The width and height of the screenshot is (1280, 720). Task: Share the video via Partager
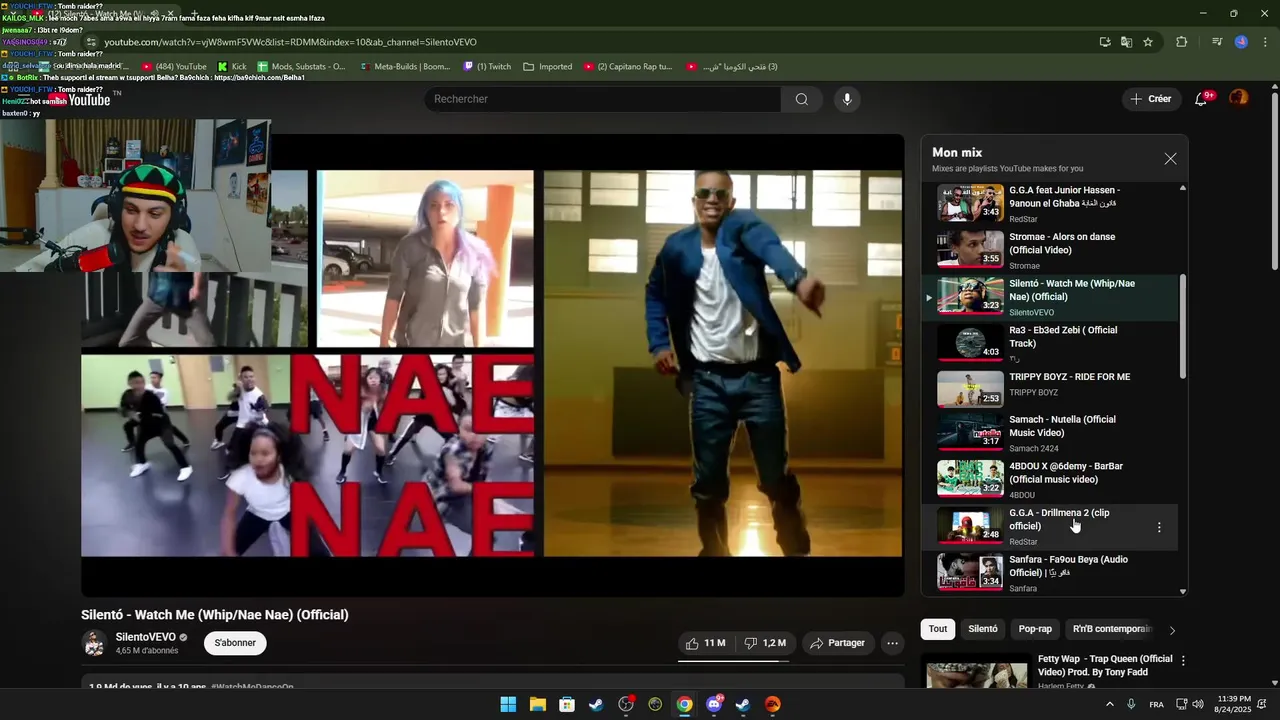click(x=837, y=643)
